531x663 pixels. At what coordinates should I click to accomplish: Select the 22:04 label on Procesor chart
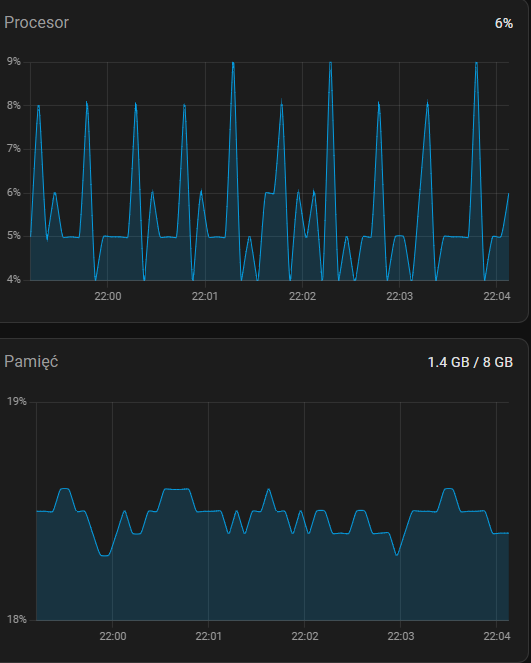point(497,296)
